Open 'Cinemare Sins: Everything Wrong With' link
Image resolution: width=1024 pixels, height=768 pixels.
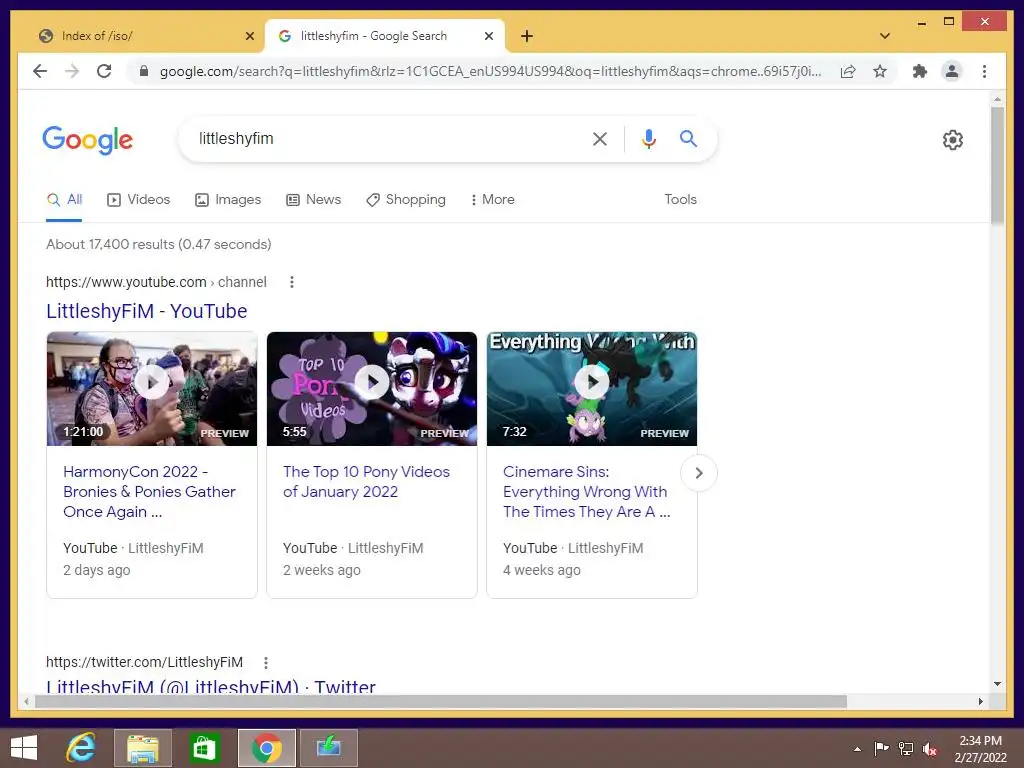(586, 492)
